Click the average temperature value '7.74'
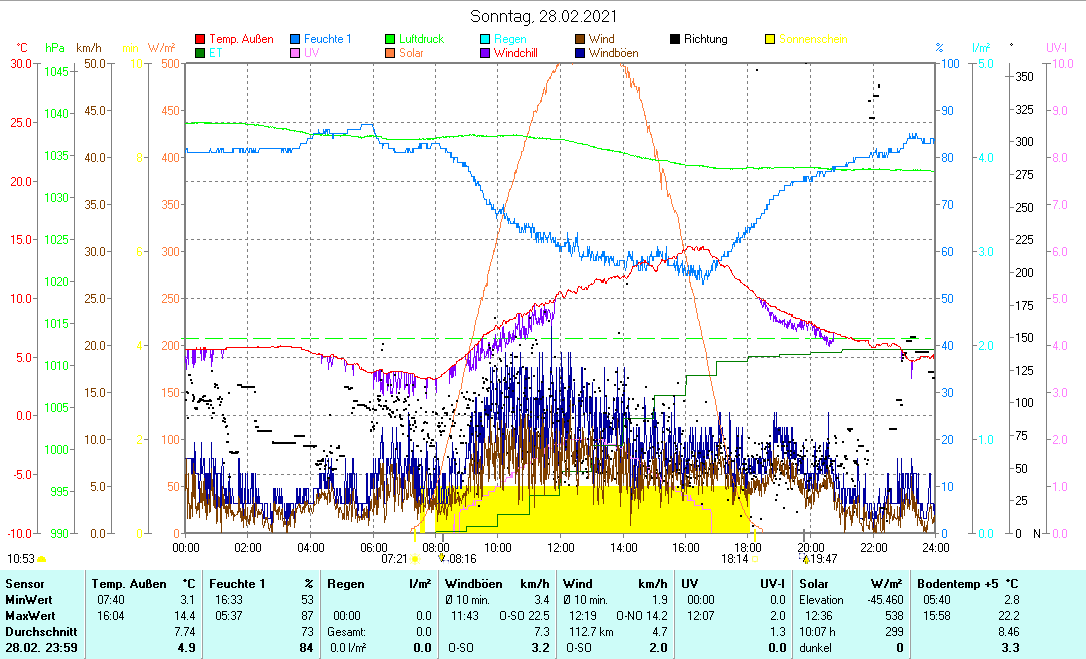The height and width of the screenshot is (659, 1086). [185, 632]
